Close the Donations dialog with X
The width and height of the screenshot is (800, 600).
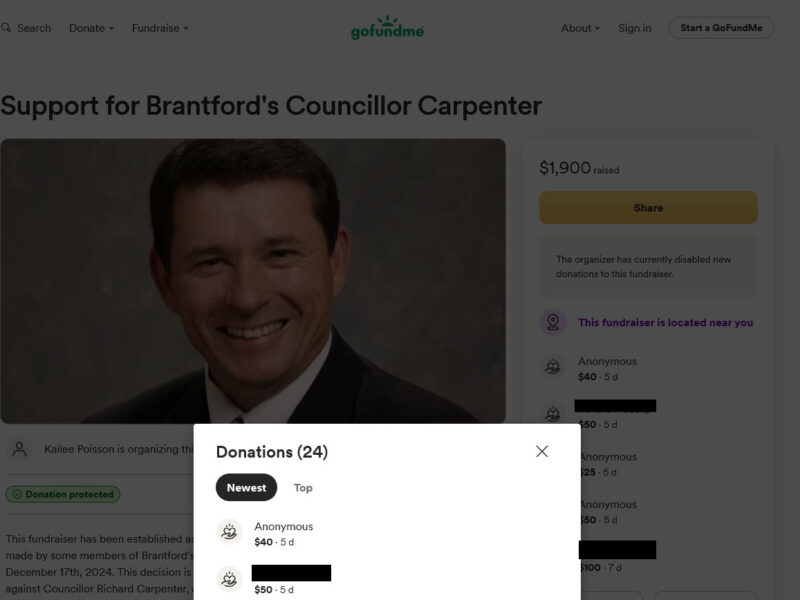coord(542,451)
